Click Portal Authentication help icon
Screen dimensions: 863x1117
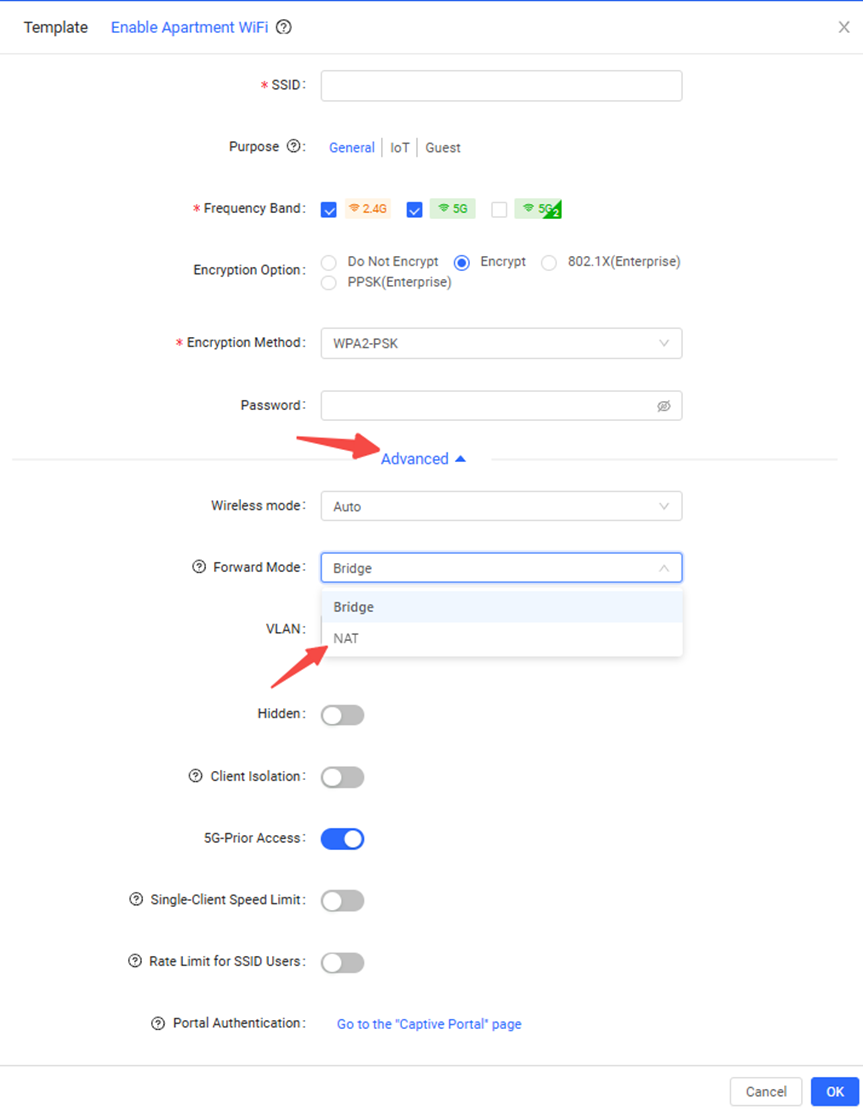(x=157, y=1024)
